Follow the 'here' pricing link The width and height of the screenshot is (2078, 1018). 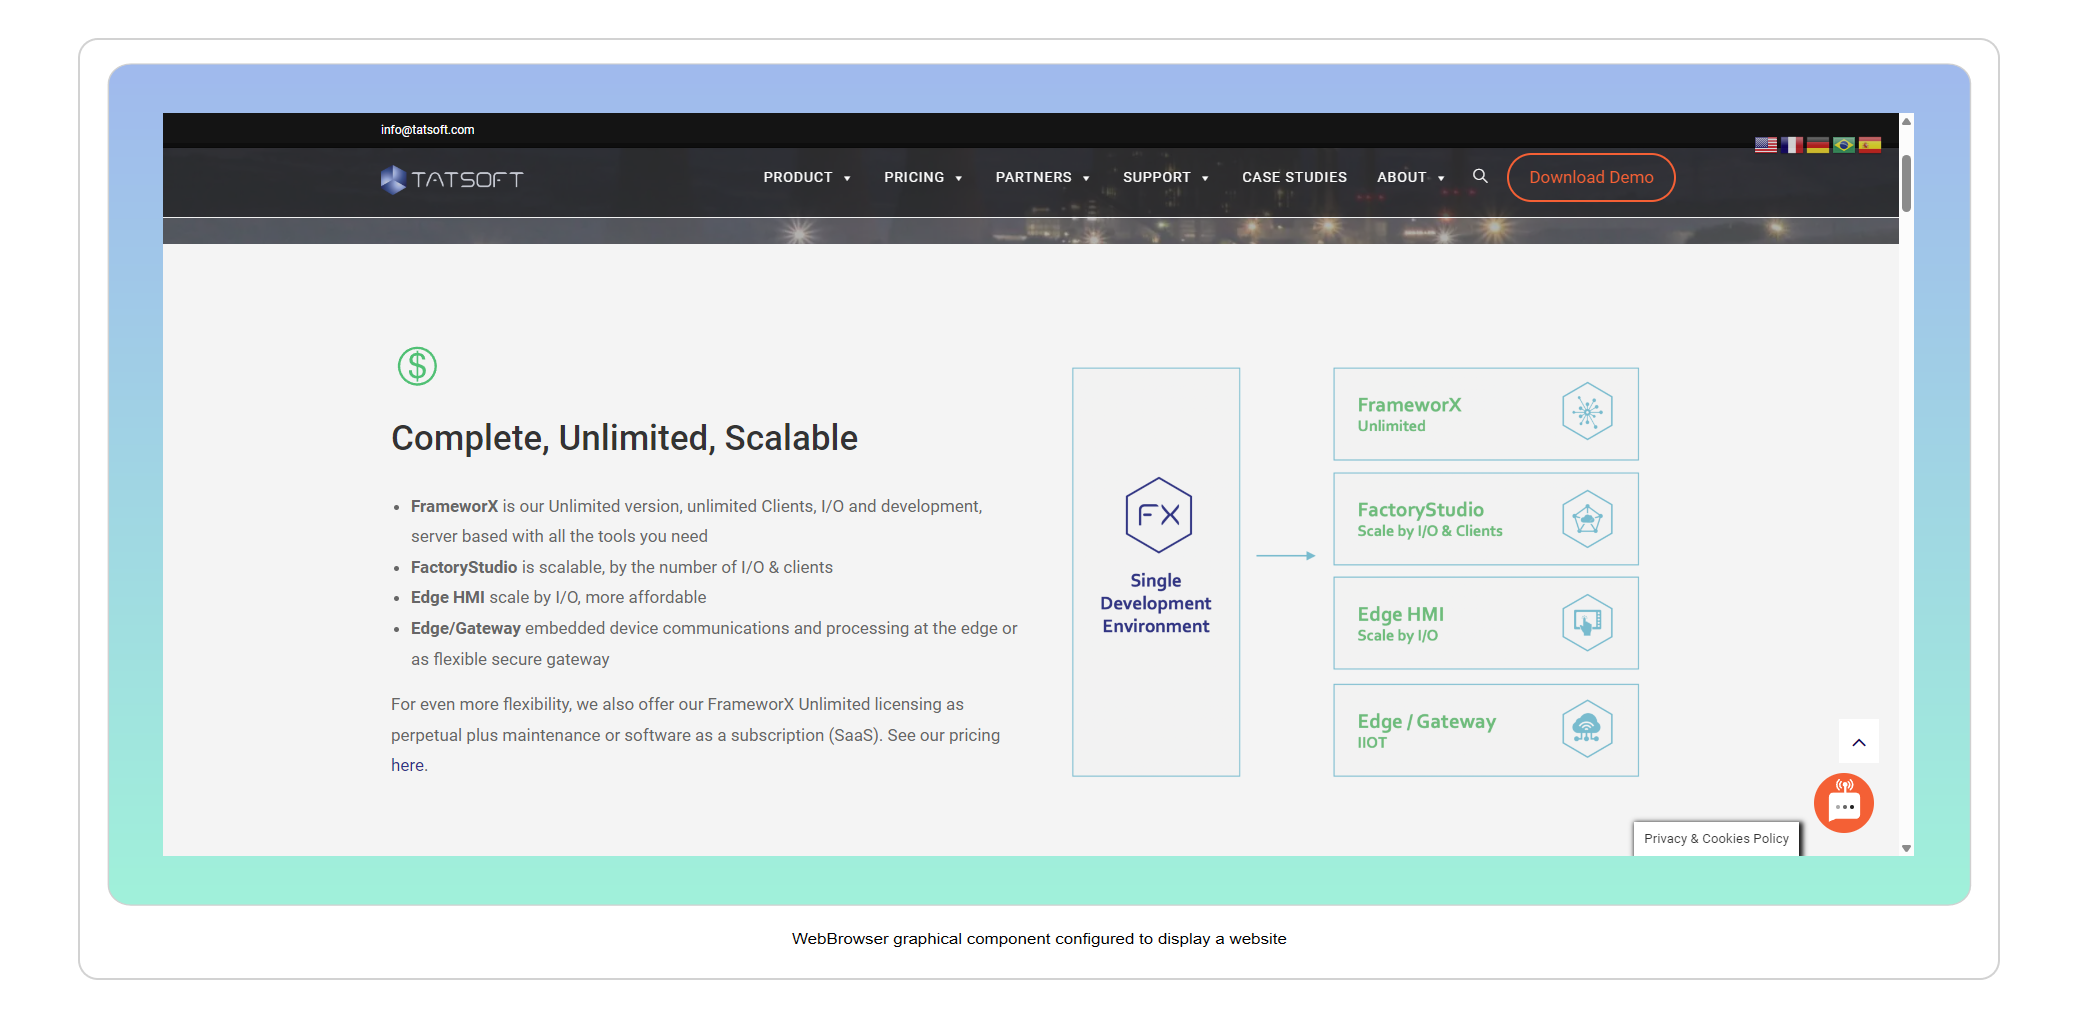[x=408, y=765]
